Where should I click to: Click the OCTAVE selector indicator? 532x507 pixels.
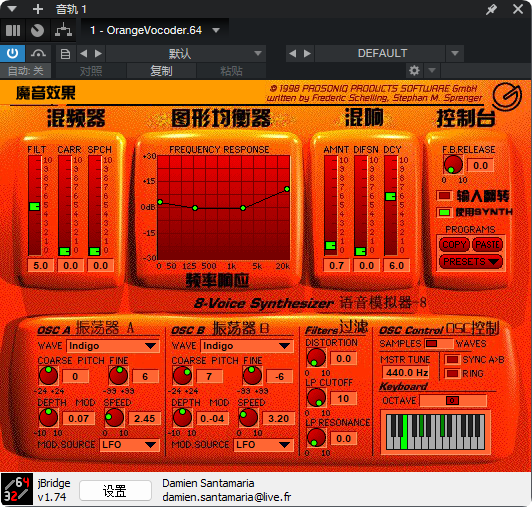(x=452, y=400)
